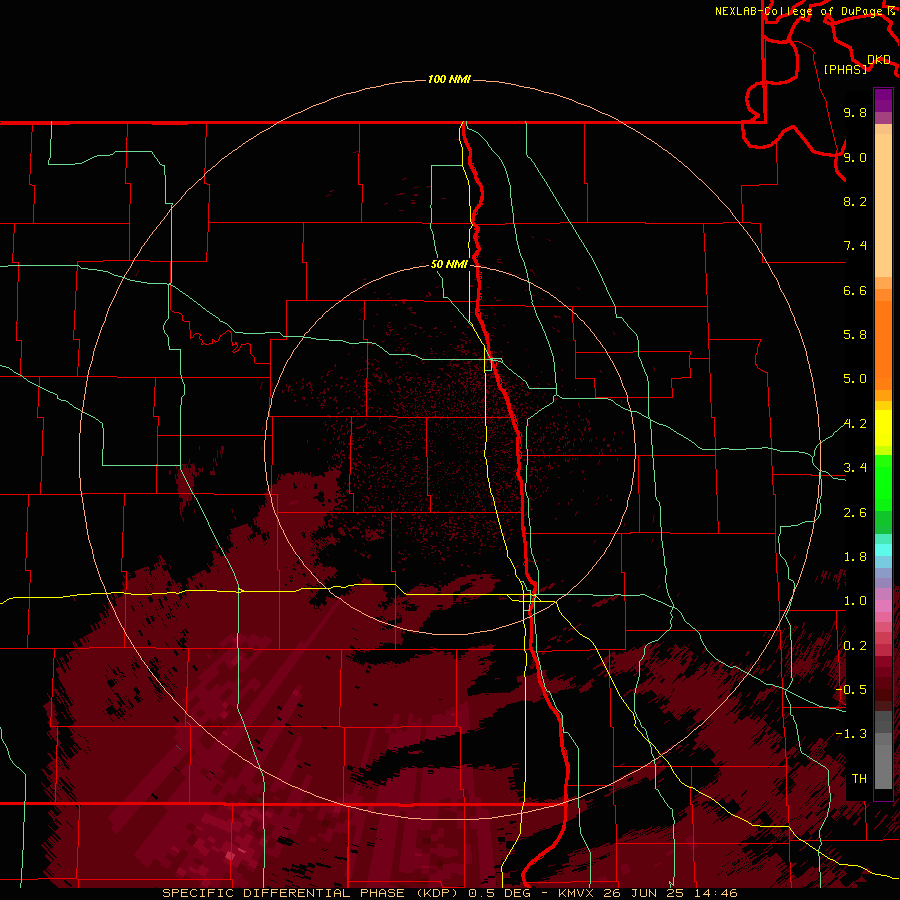Click the [PHAS] units label

845,69
